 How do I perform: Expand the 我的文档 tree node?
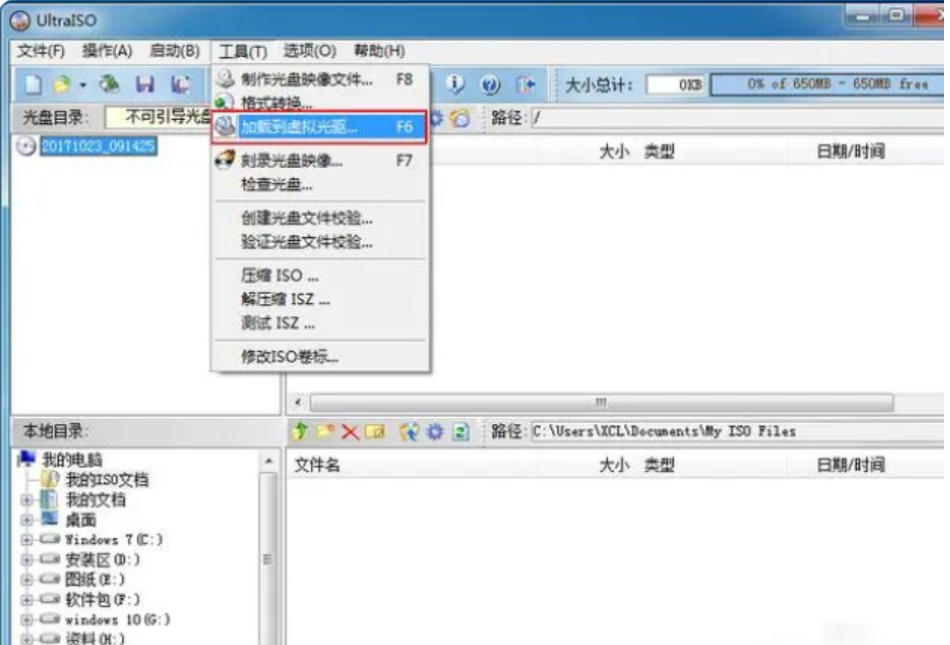(26, 500)
